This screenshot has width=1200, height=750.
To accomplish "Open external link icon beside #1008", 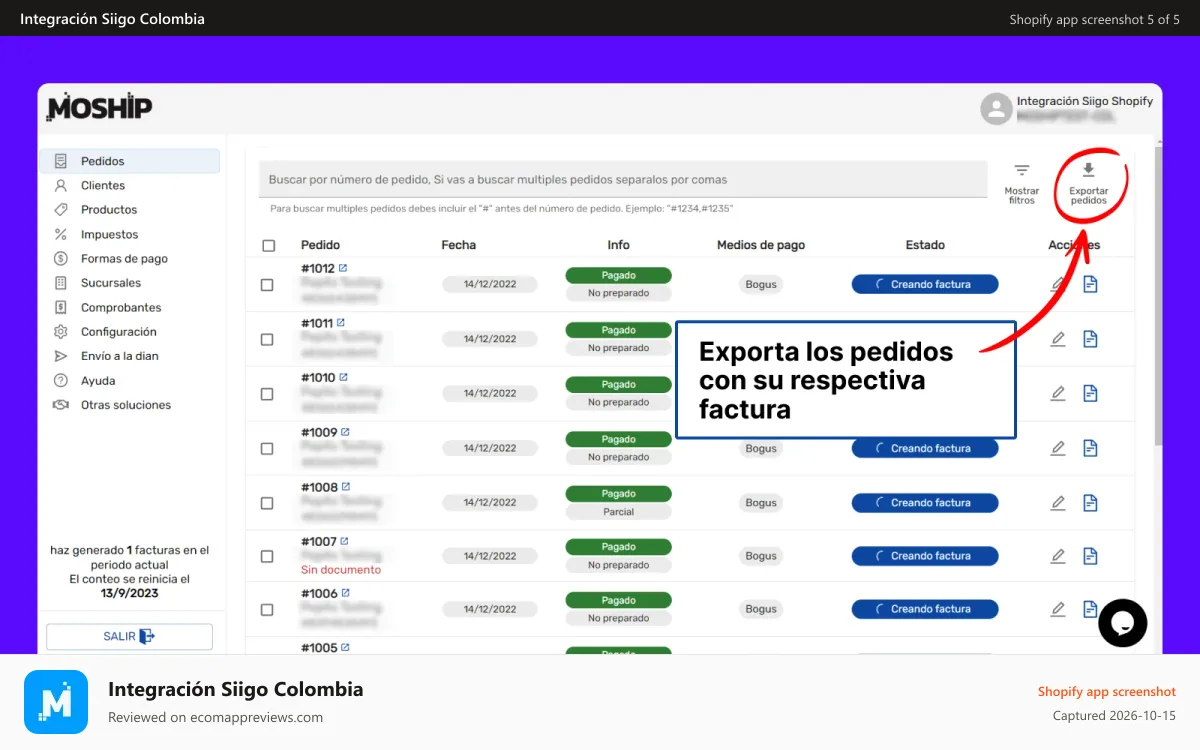I will pos(346,487).
